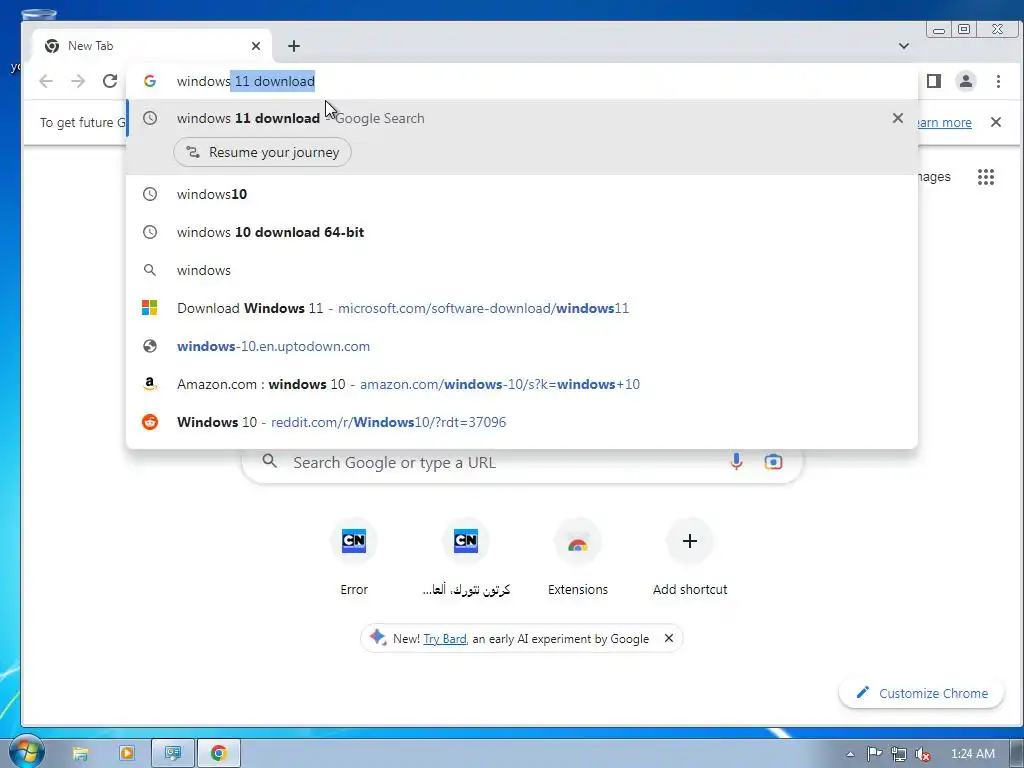Follow the Try Bard link
The image size is (1024, 768).
click(x=445, y=639)
